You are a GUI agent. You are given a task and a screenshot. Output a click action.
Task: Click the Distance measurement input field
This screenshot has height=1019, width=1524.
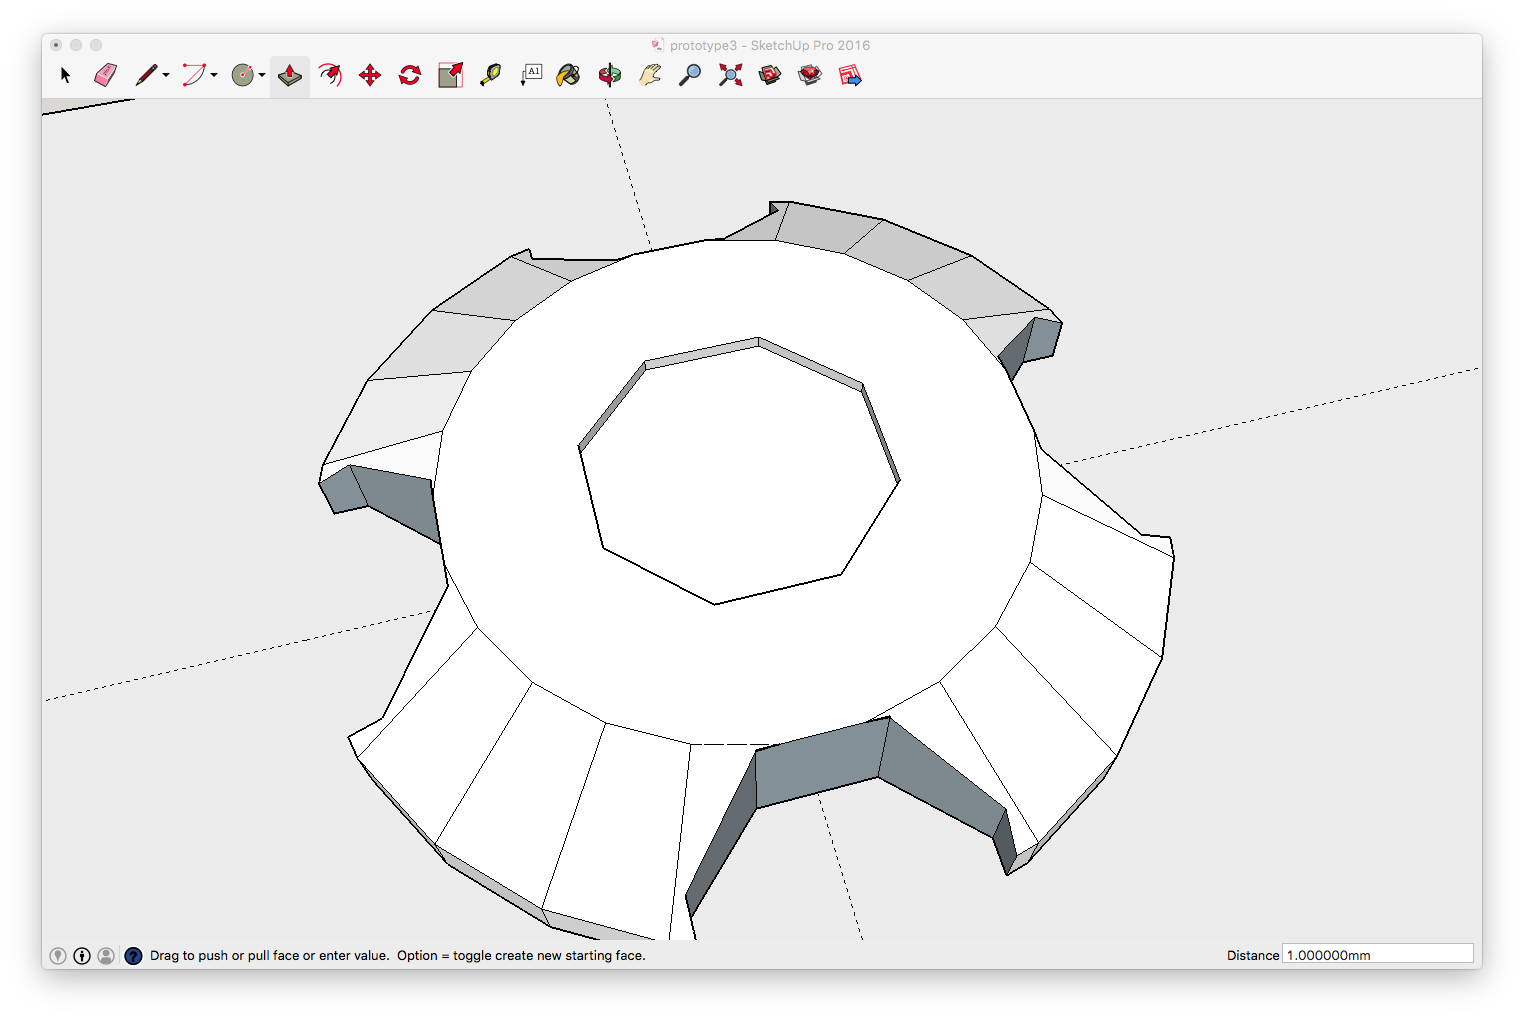[1378, 954]
